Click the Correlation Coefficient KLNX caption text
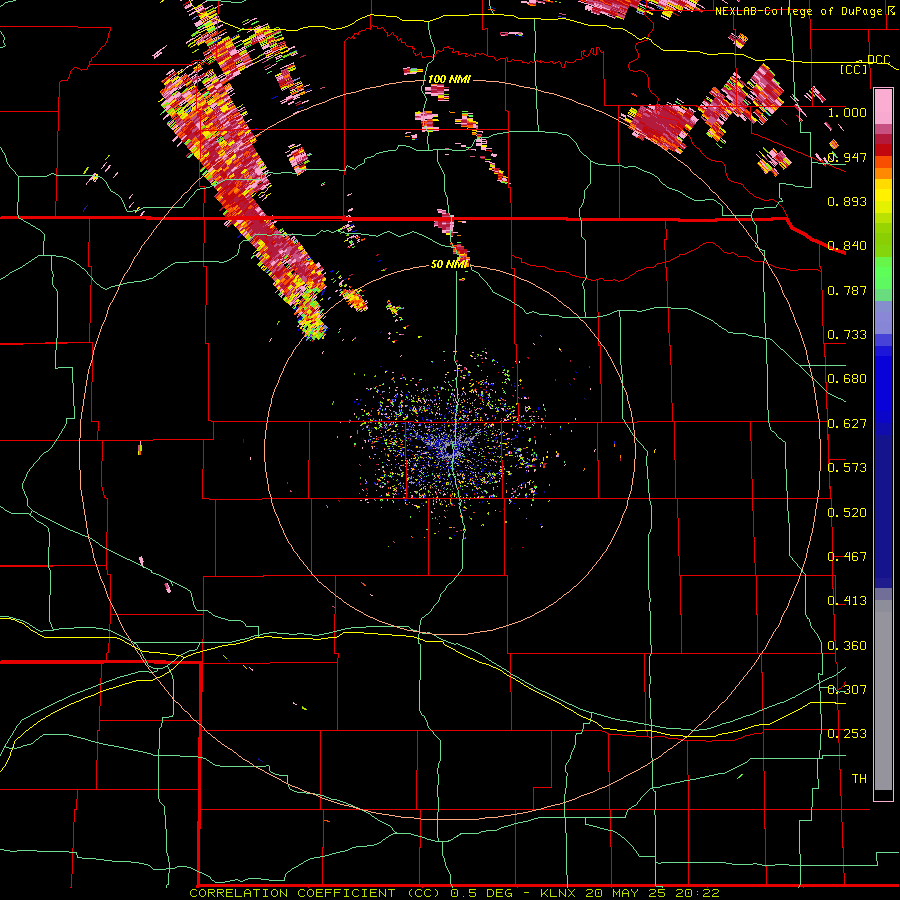Image resolution: width=900 pixels, height=900 pixels. coord(454,893)
